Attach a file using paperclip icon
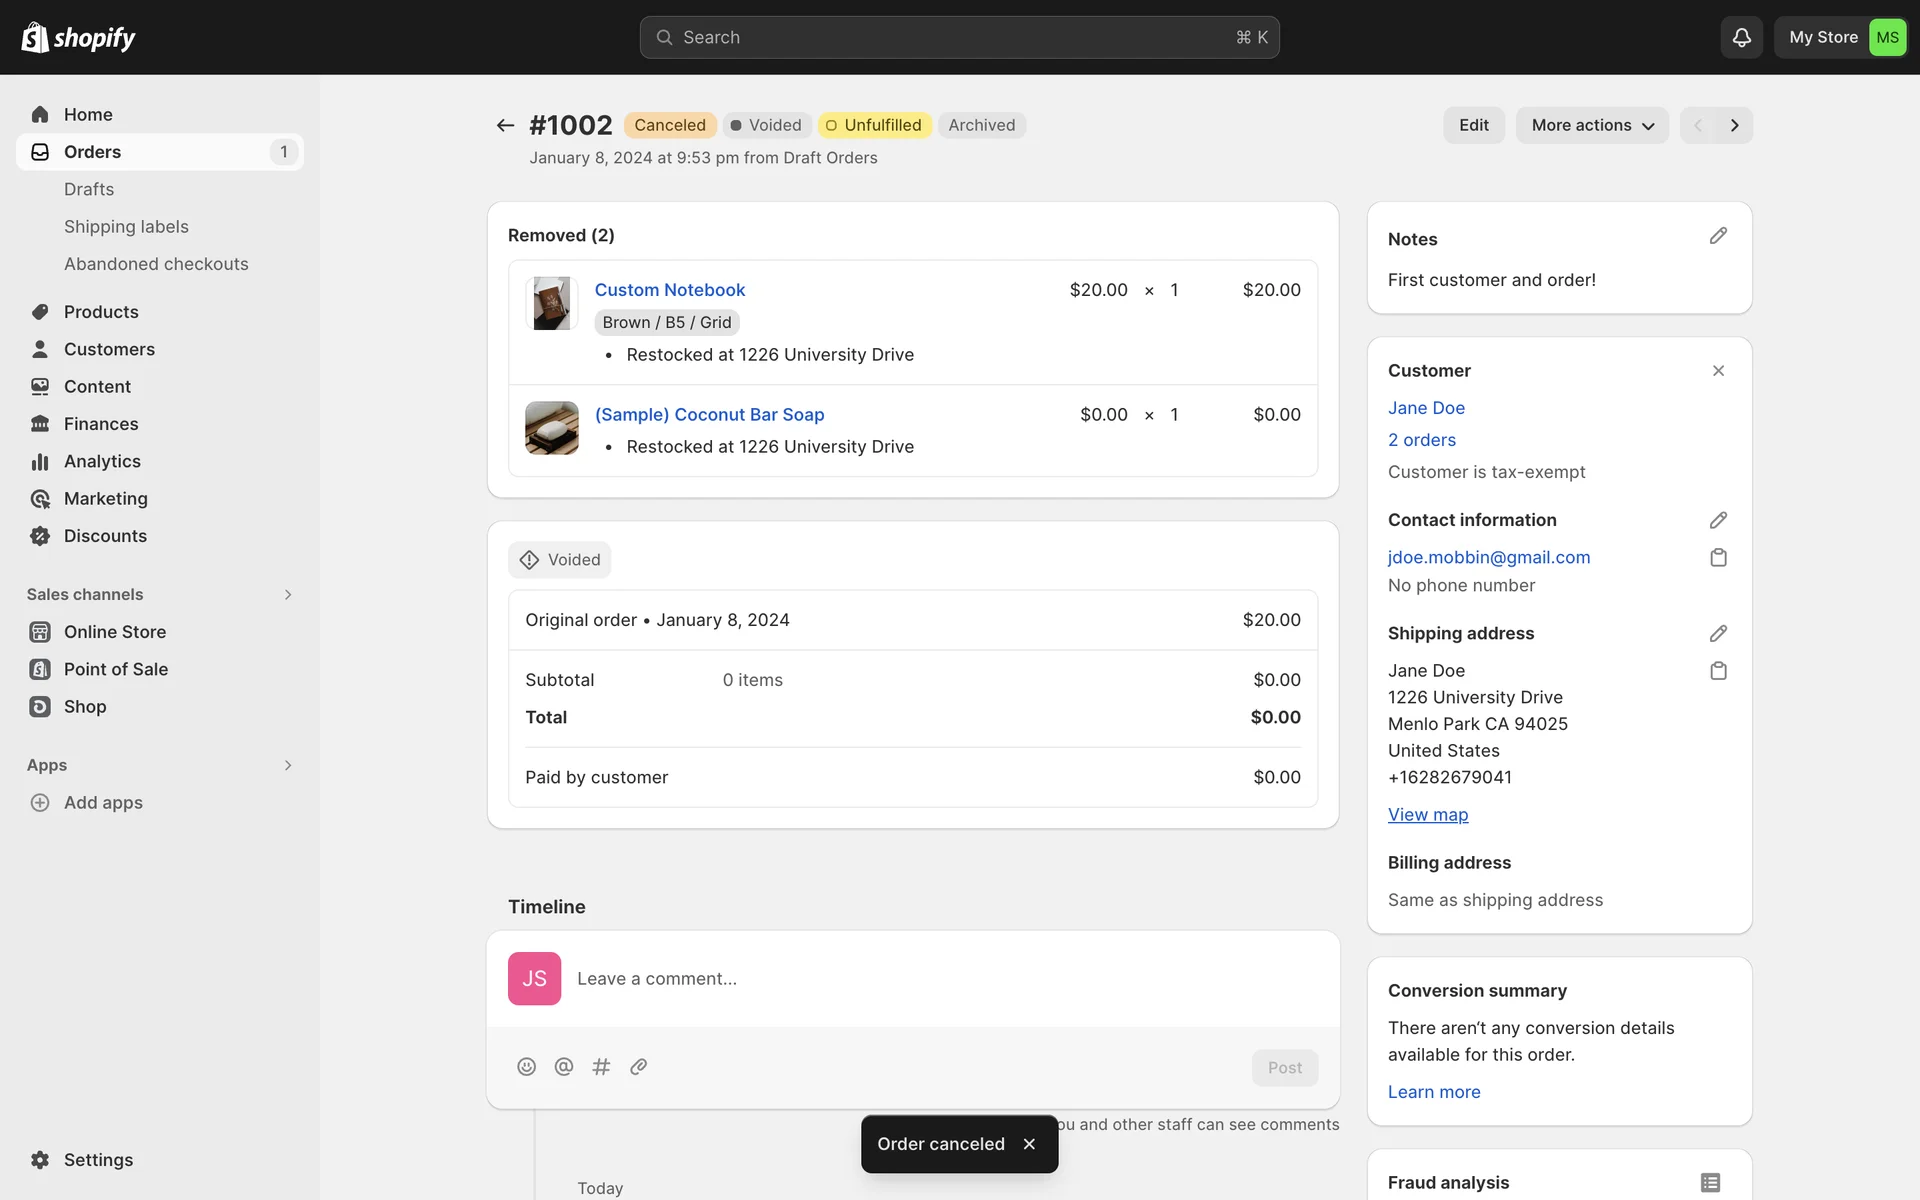 click(639, 1067)
